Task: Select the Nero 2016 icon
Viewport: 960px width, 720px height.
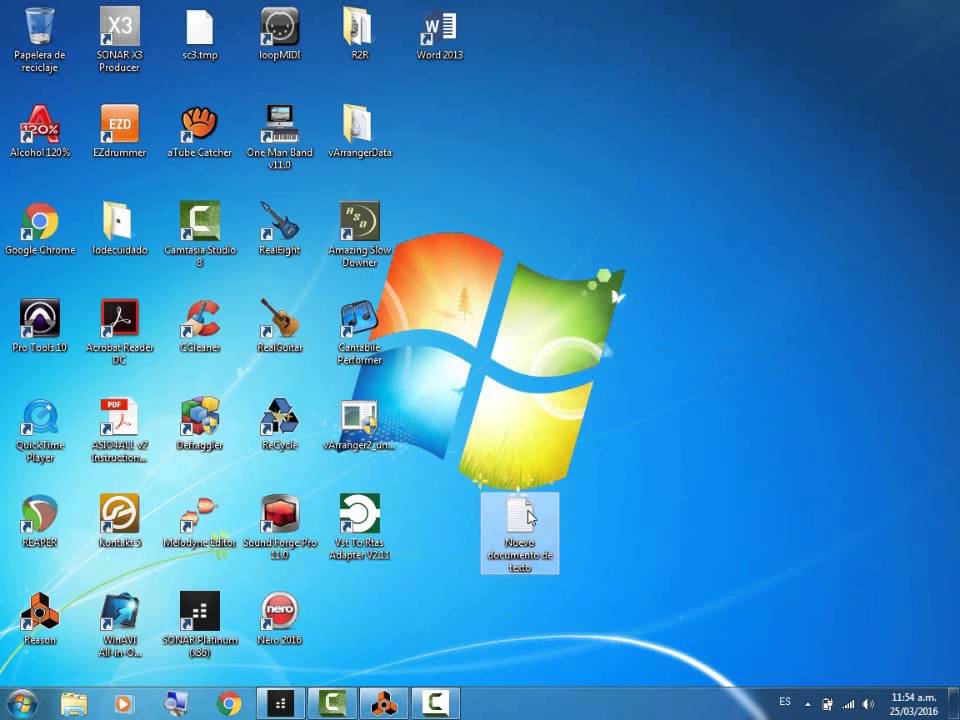Action: coord(280,619)
